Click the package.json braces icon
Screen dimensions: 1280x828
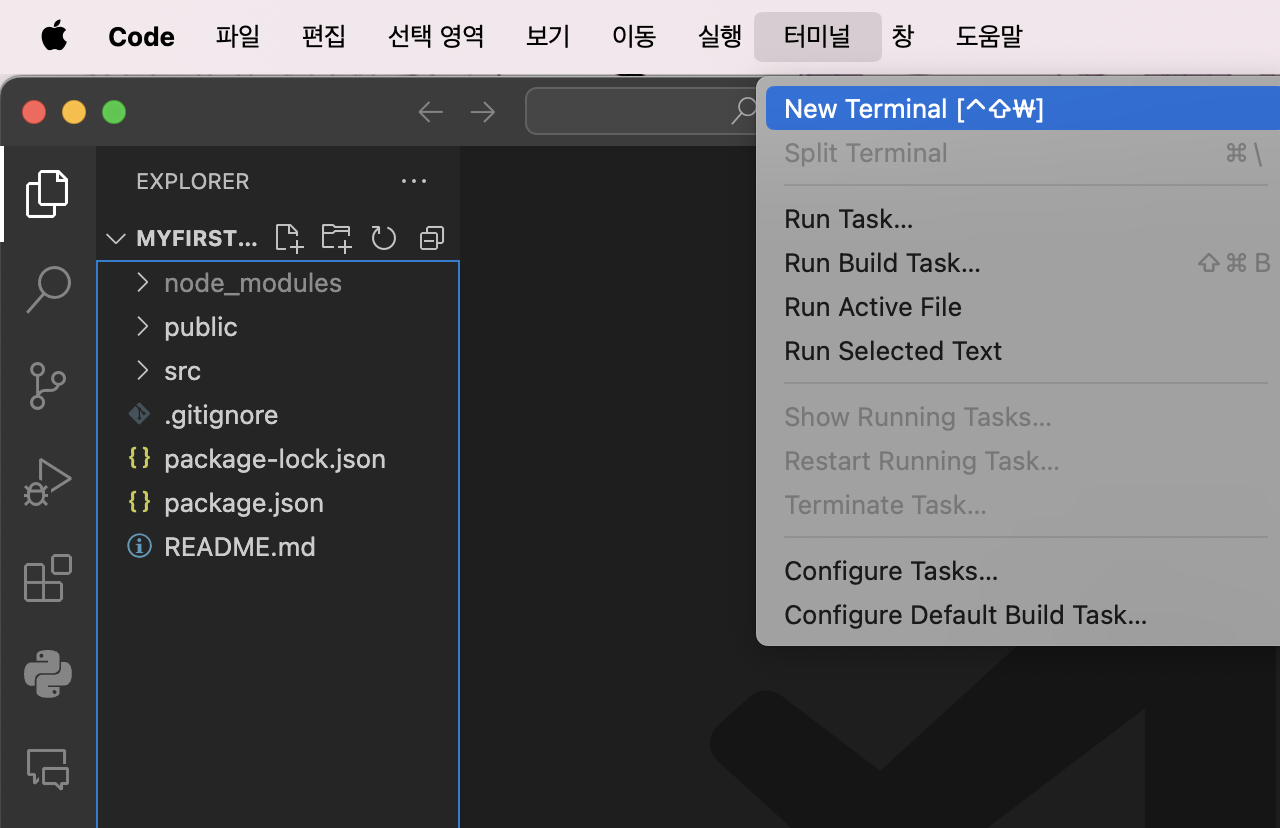click(140, 502)
